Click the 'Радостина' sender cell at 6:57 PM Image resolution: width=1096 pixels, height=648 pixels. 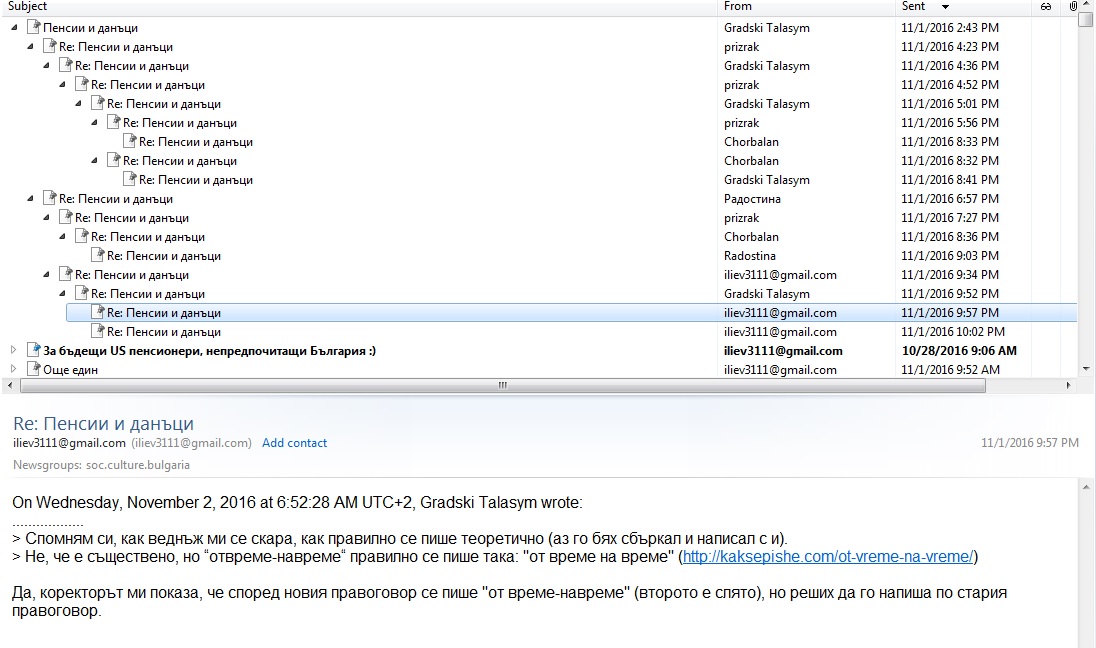752,199
